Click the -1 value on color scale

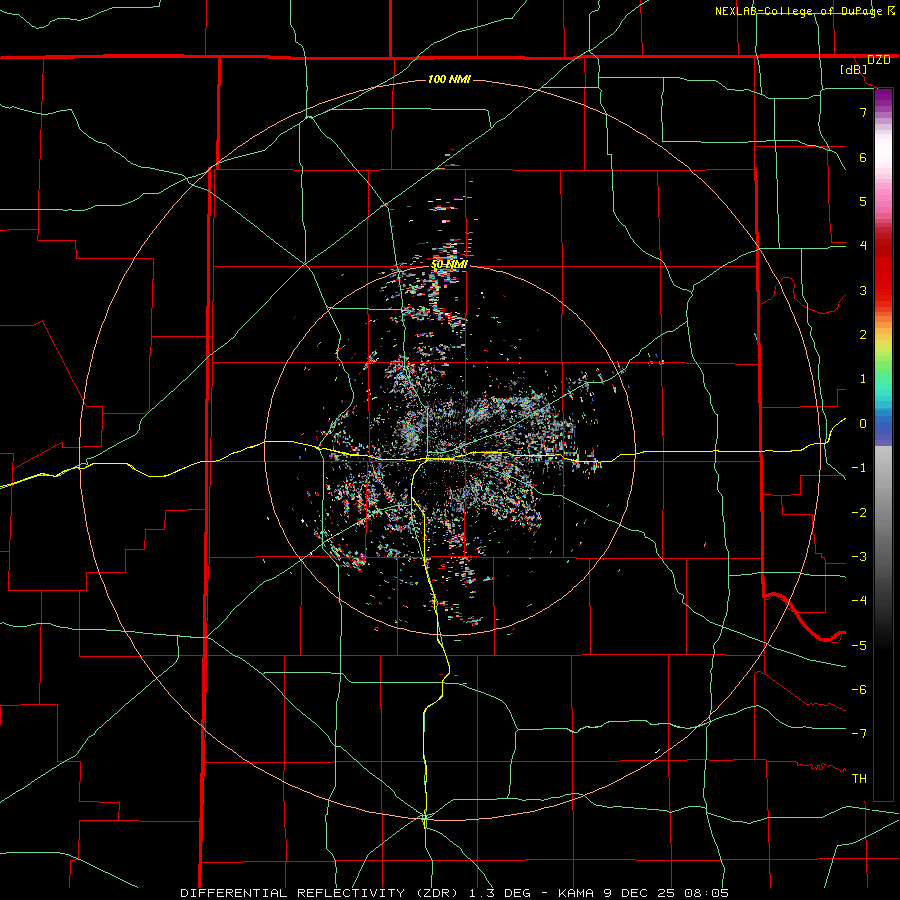pyautogui.click(x=859, y=468)
